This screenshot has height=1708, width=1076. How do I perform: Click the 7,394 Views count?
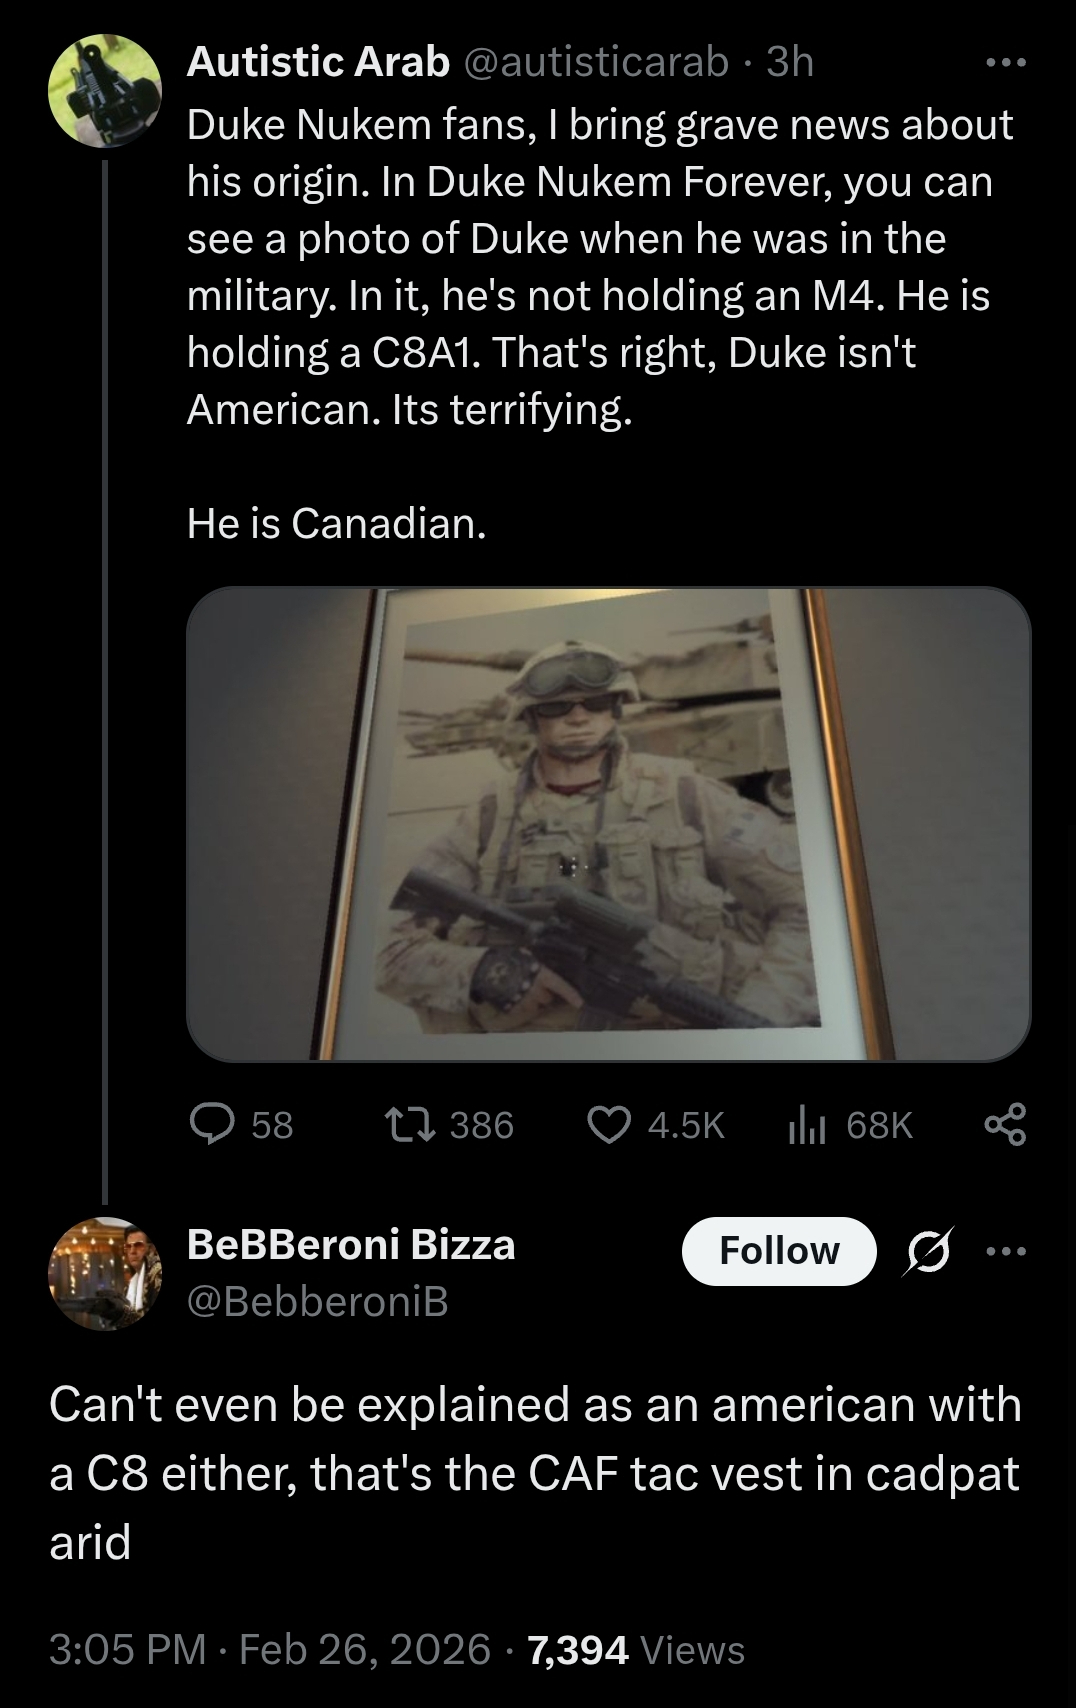coord(636,1649)
